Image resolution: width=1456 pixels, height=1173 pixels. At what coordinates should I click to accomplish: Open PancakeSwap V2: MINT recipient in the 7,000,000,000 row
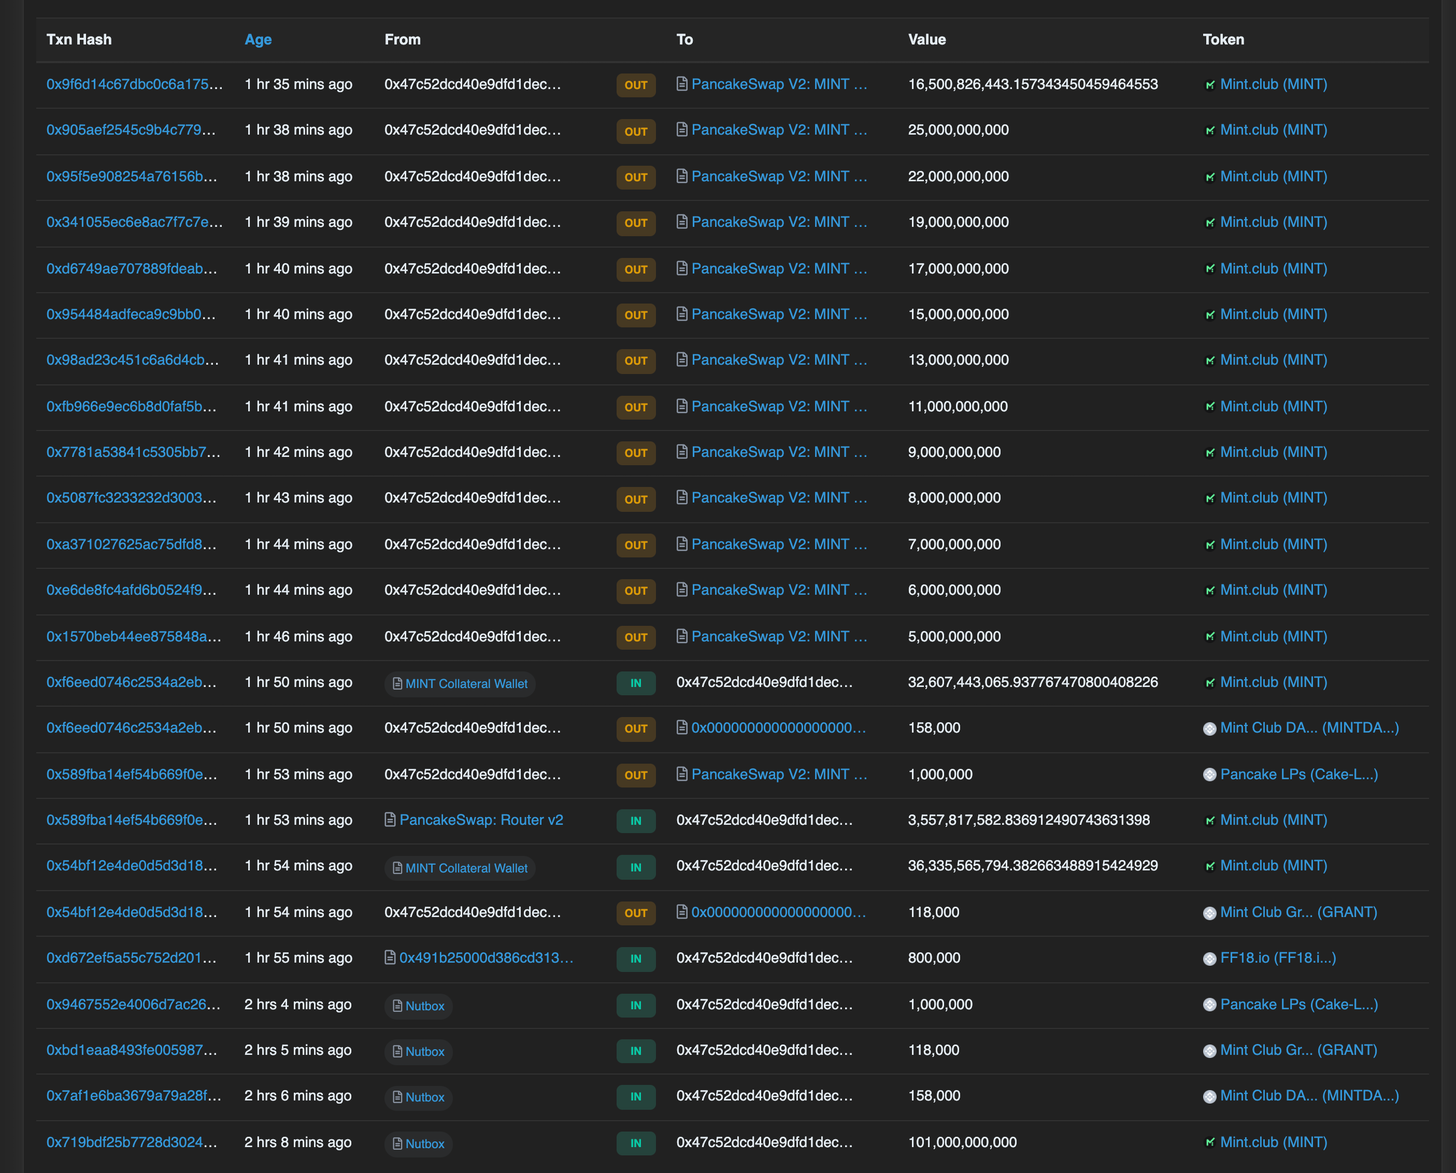tap(780, 544)
